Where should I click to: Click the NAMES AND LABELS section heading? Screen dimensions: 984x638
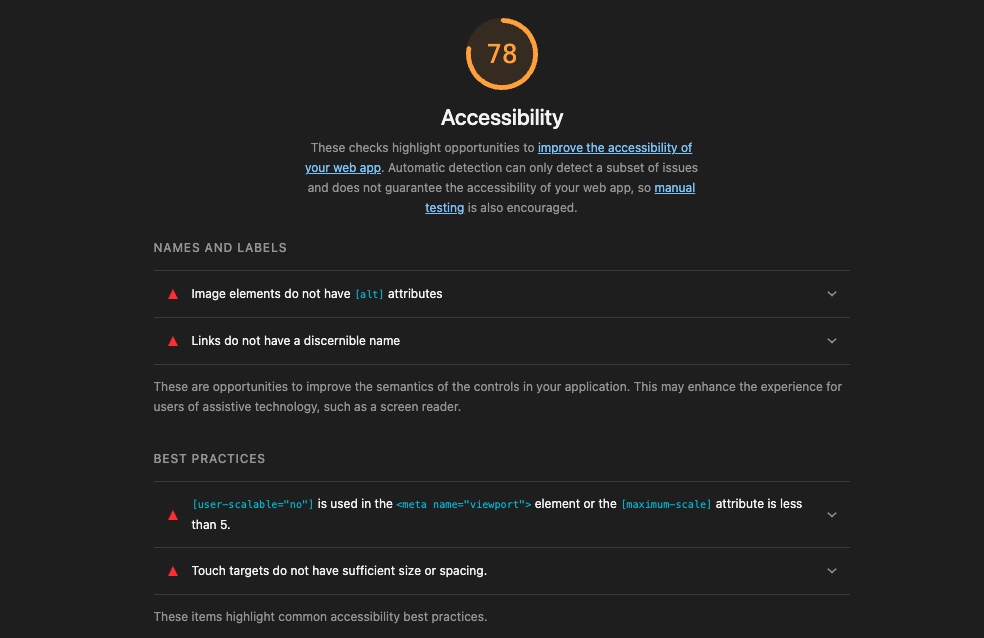click(x=220, y=247)
